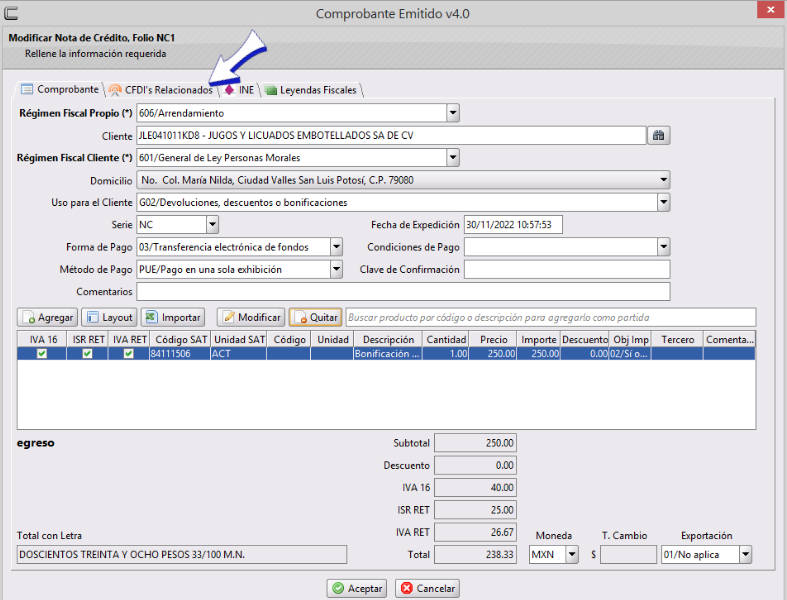Click the Tercero column header

pyautogui.click(x=677, y=339)
